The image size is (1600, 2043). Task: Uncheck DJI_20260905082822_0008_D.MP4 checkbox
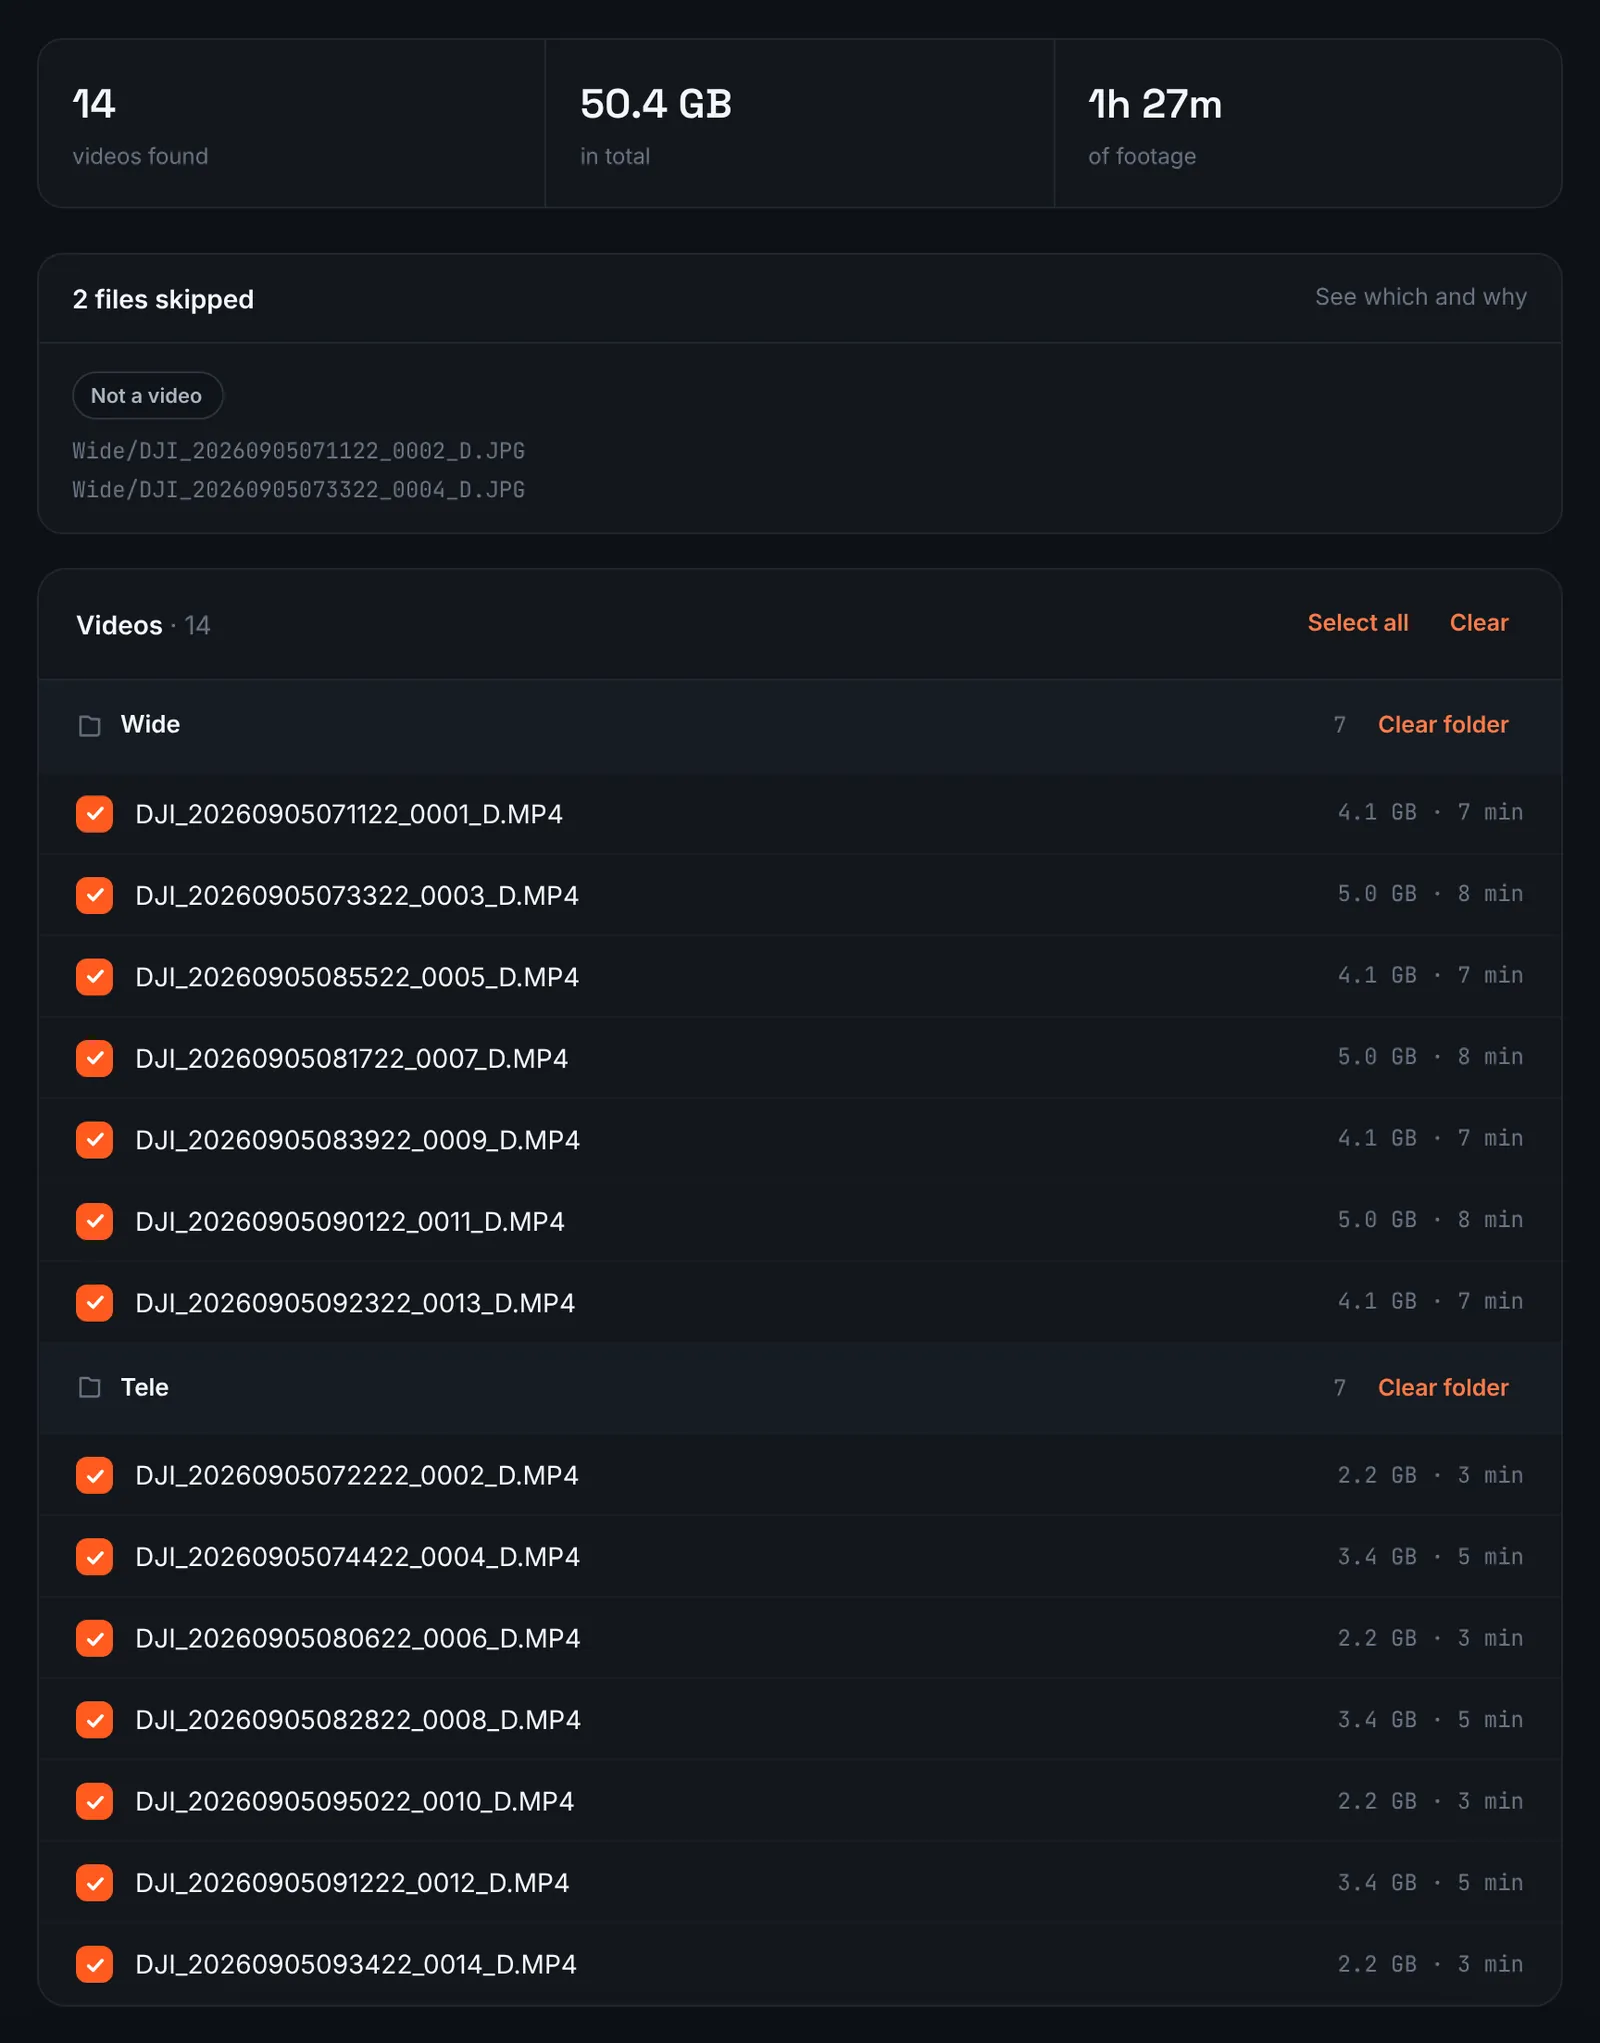tap(94, 1720)
